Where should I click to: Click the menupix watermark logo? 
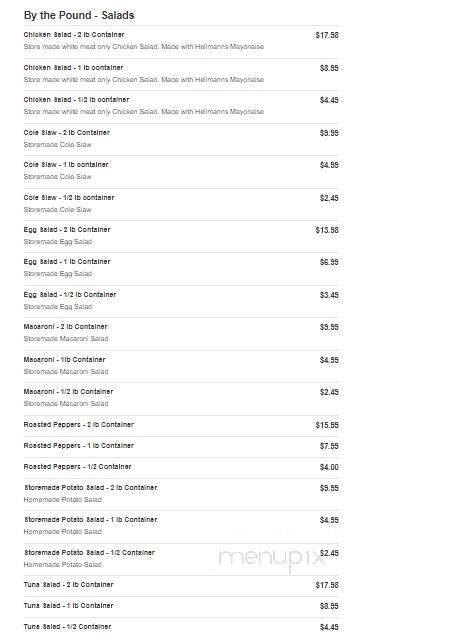(271, 559)
